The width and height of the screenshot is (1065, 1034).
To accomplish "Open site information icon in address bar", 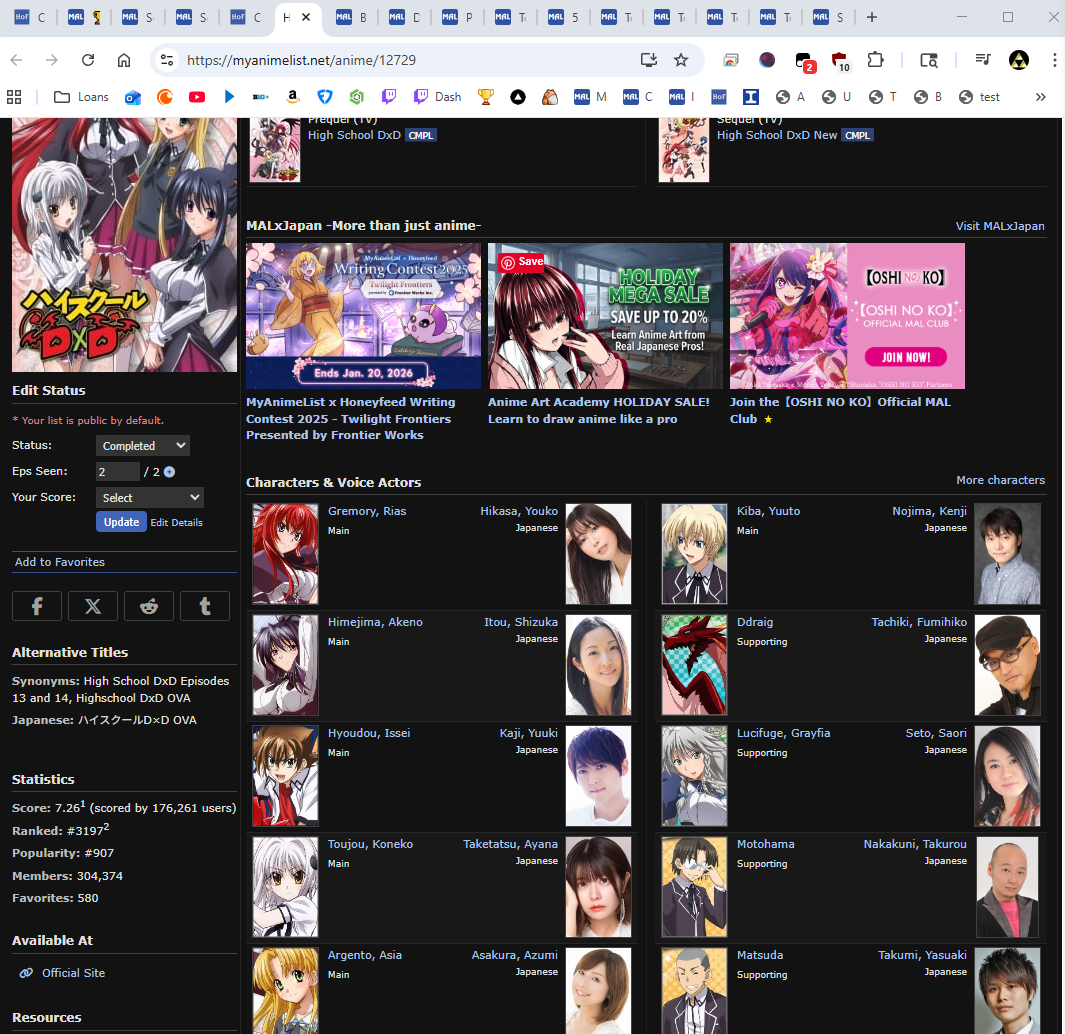I will (167, 60).
